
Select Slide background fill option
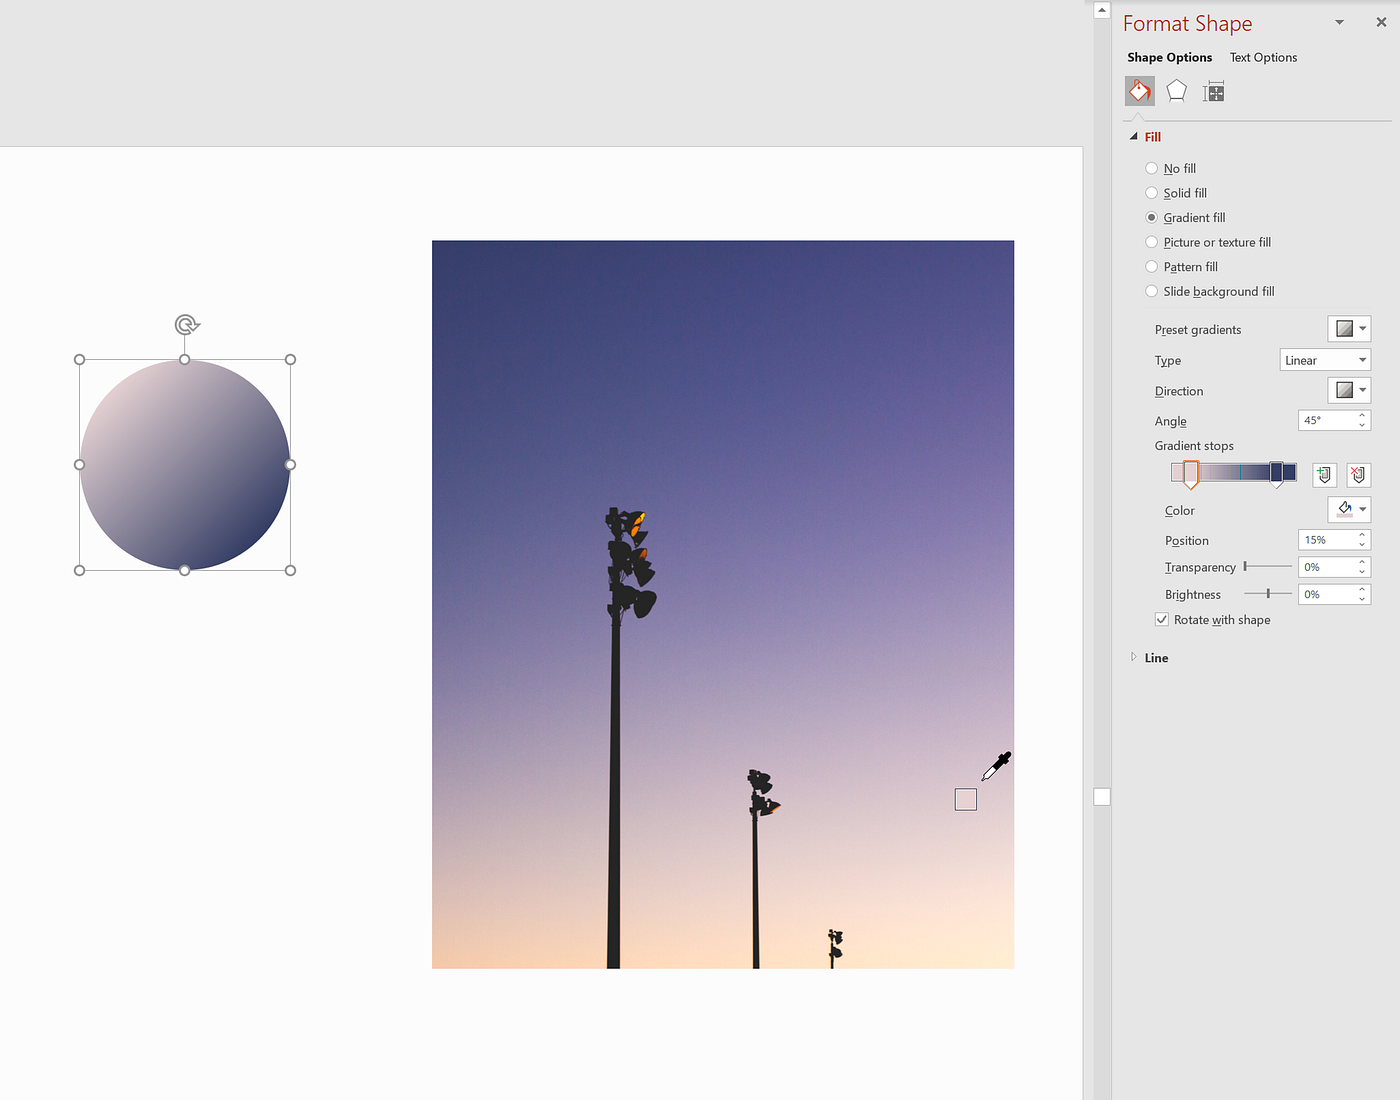click(x=1210, y=291)
